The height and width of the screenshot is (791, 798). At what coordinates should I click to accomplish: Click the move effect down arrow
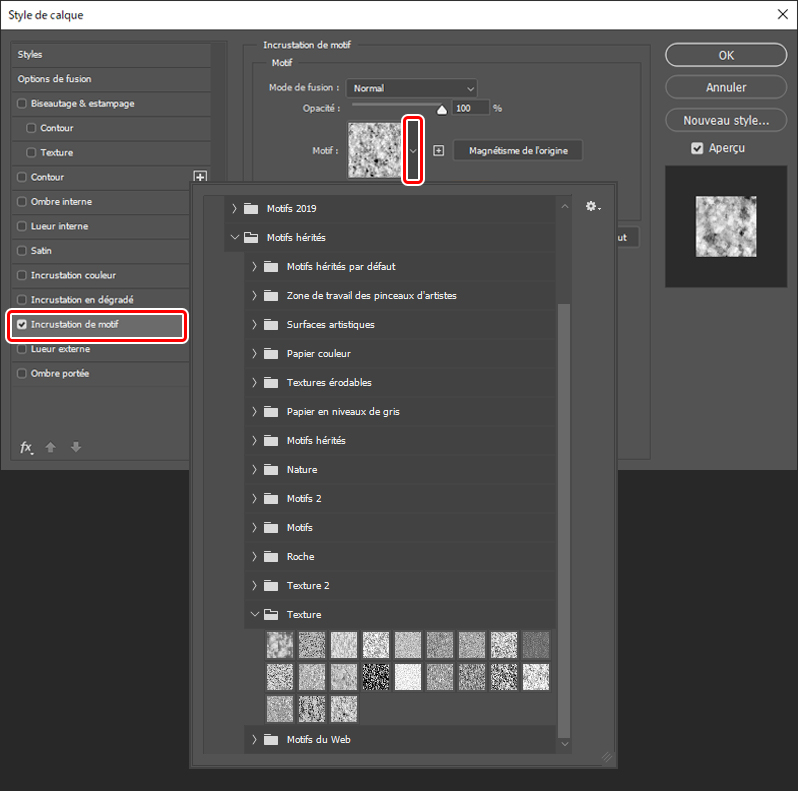coord(75,447)
